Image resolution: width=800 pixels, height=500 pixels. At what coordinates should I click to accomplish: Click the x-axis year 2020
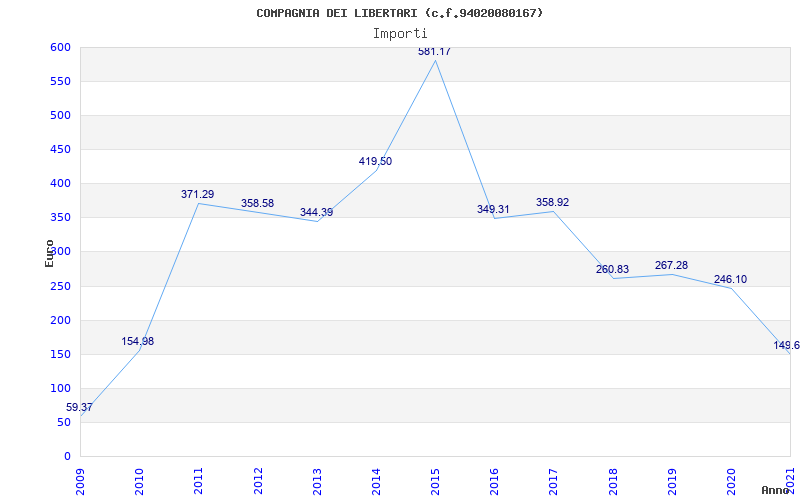[x=732, y=481]
